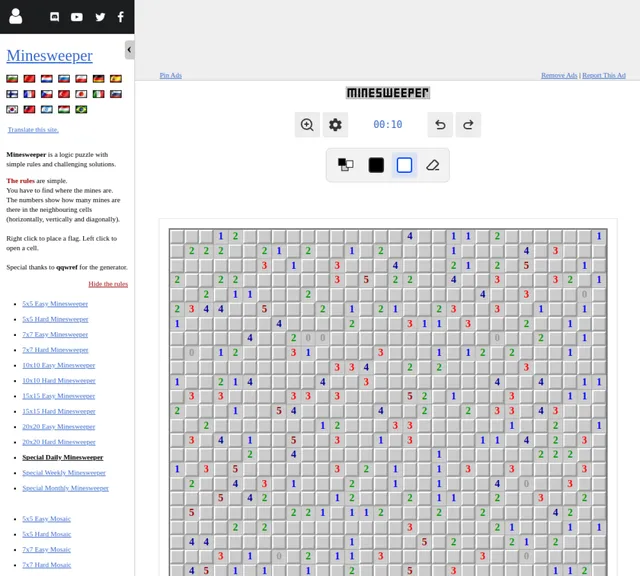Open 7x7 Easy Mosaic
Image resolution: width=640 pixels, height=576 pixels.
[47, 549]
